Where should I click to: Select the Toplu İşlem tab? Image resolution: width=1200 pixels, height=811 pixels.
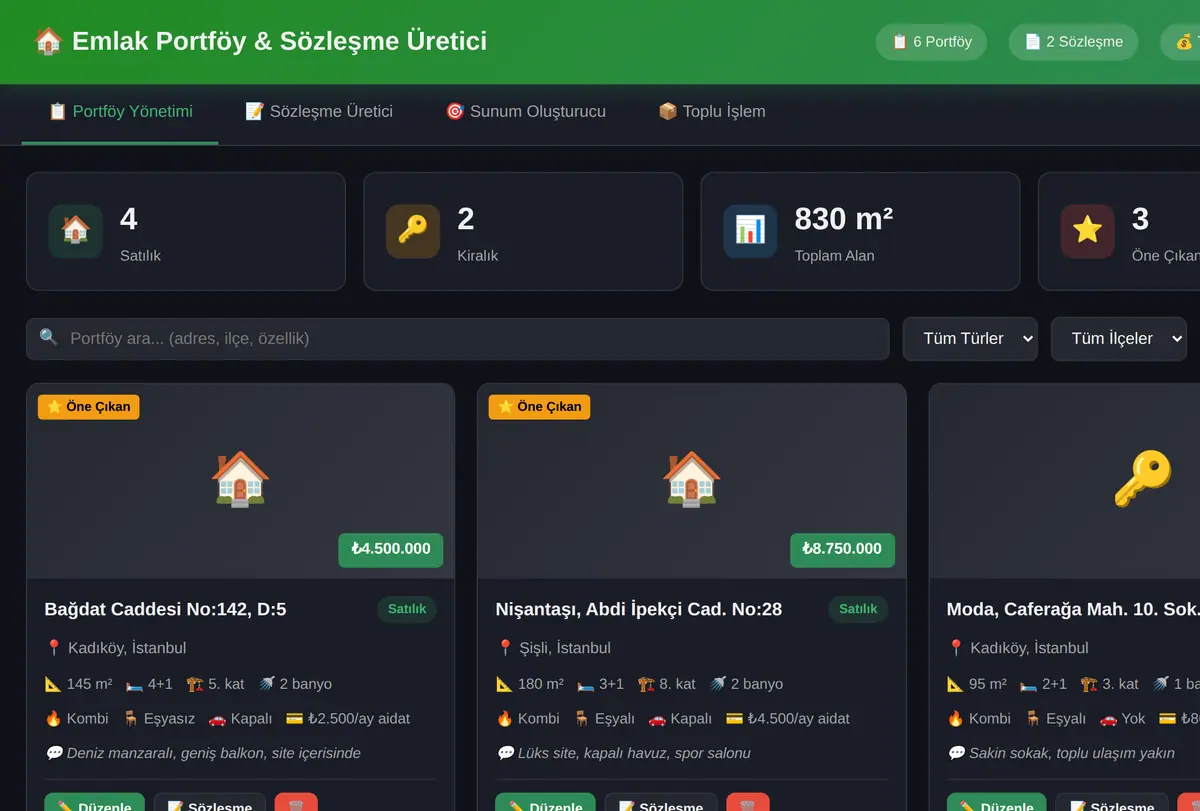(712, 112)
